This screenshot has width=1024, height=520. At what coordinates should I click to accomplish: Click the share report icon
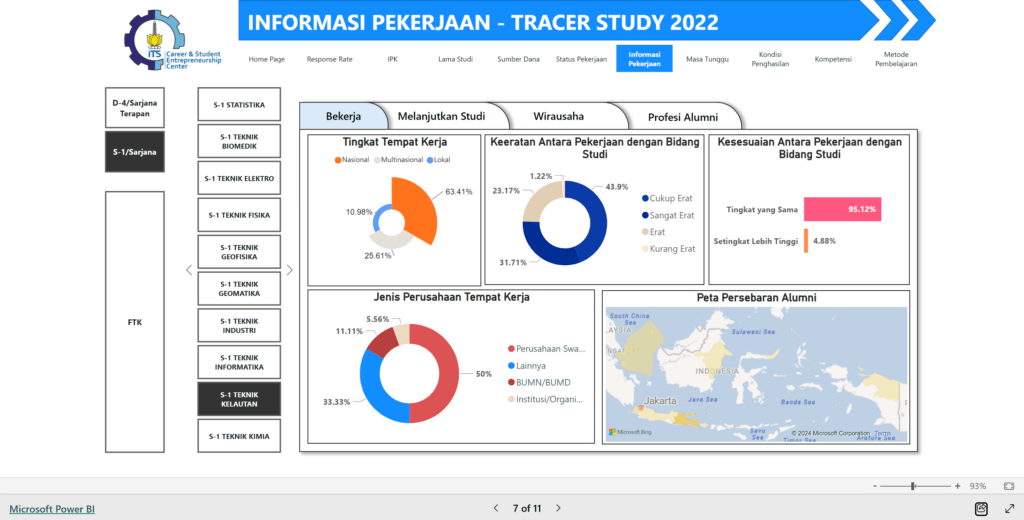point(981,508)
